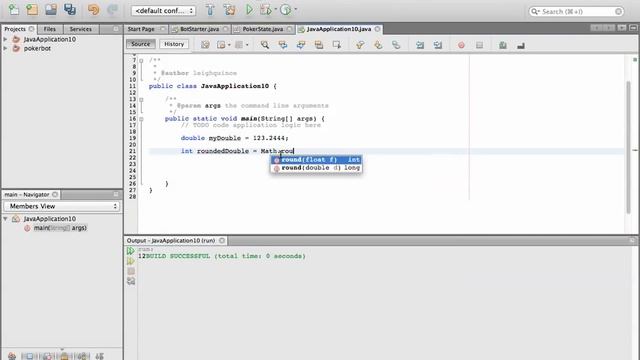Click the Save All icon
Image resolution: width=640 pixels, height=360 pixels.
(70, 10)
